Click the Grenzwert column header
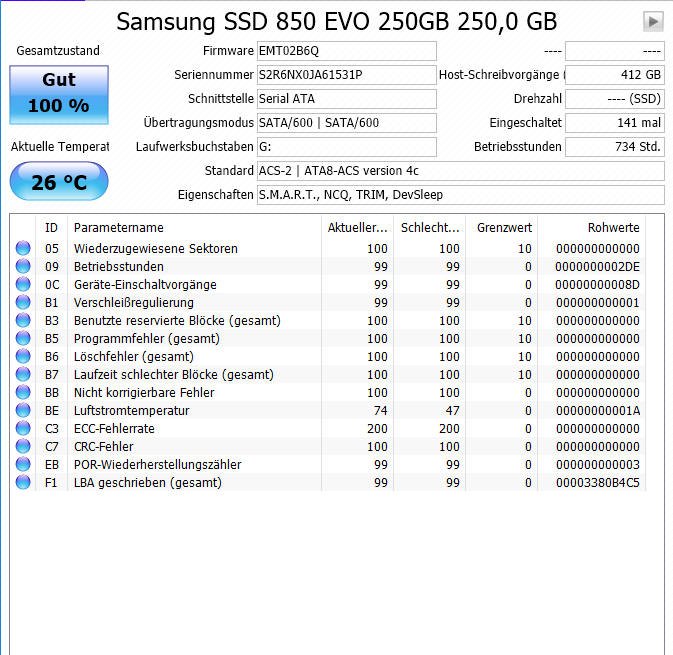Screen dimensions: 673x655 point(502,227)
